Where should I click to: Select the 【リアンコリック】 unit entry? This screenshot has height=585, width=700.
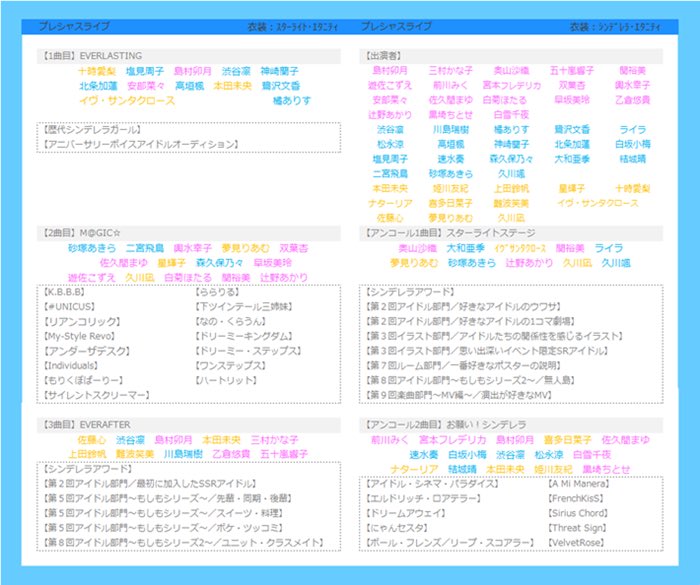82,322
